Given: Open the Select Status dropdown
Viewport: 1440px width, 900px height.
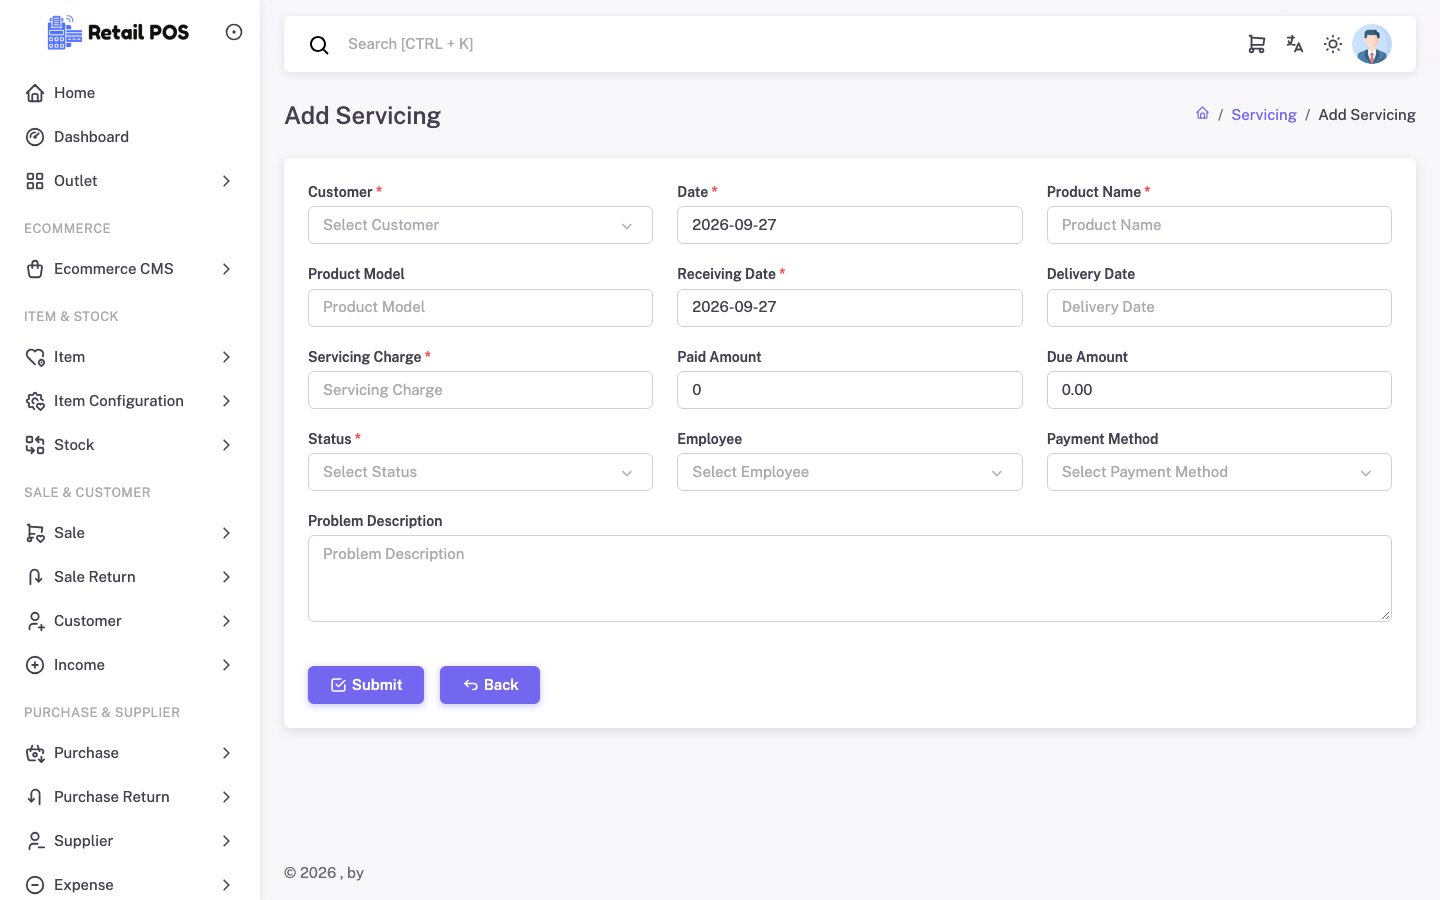Looking at the screenshot, I should pyautogui.click(x=480, y=472).
